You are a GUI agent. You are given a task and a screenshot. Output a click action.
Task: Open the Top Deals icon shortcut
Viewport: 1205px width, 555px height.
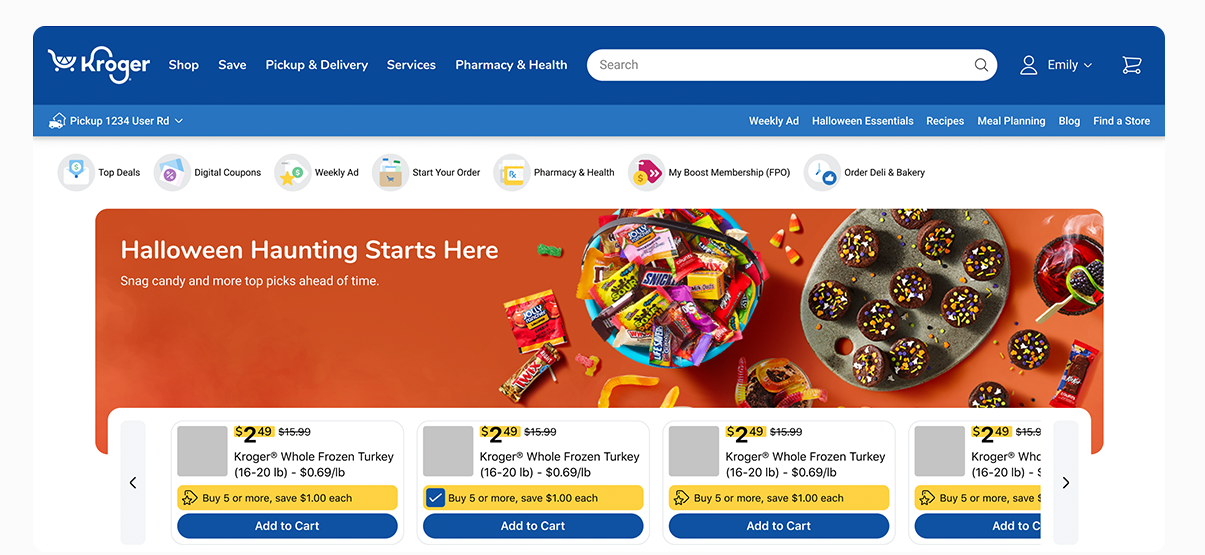76,173
